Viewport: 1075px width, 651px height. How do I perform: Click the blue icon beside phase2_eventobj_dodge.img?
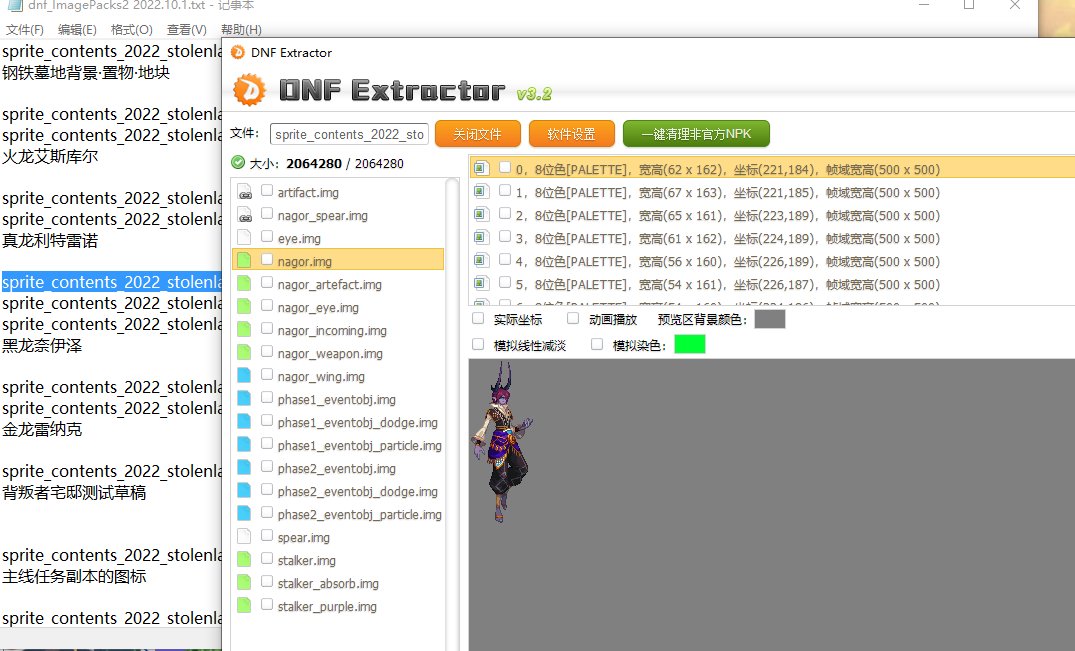click(x=244, y=491)
